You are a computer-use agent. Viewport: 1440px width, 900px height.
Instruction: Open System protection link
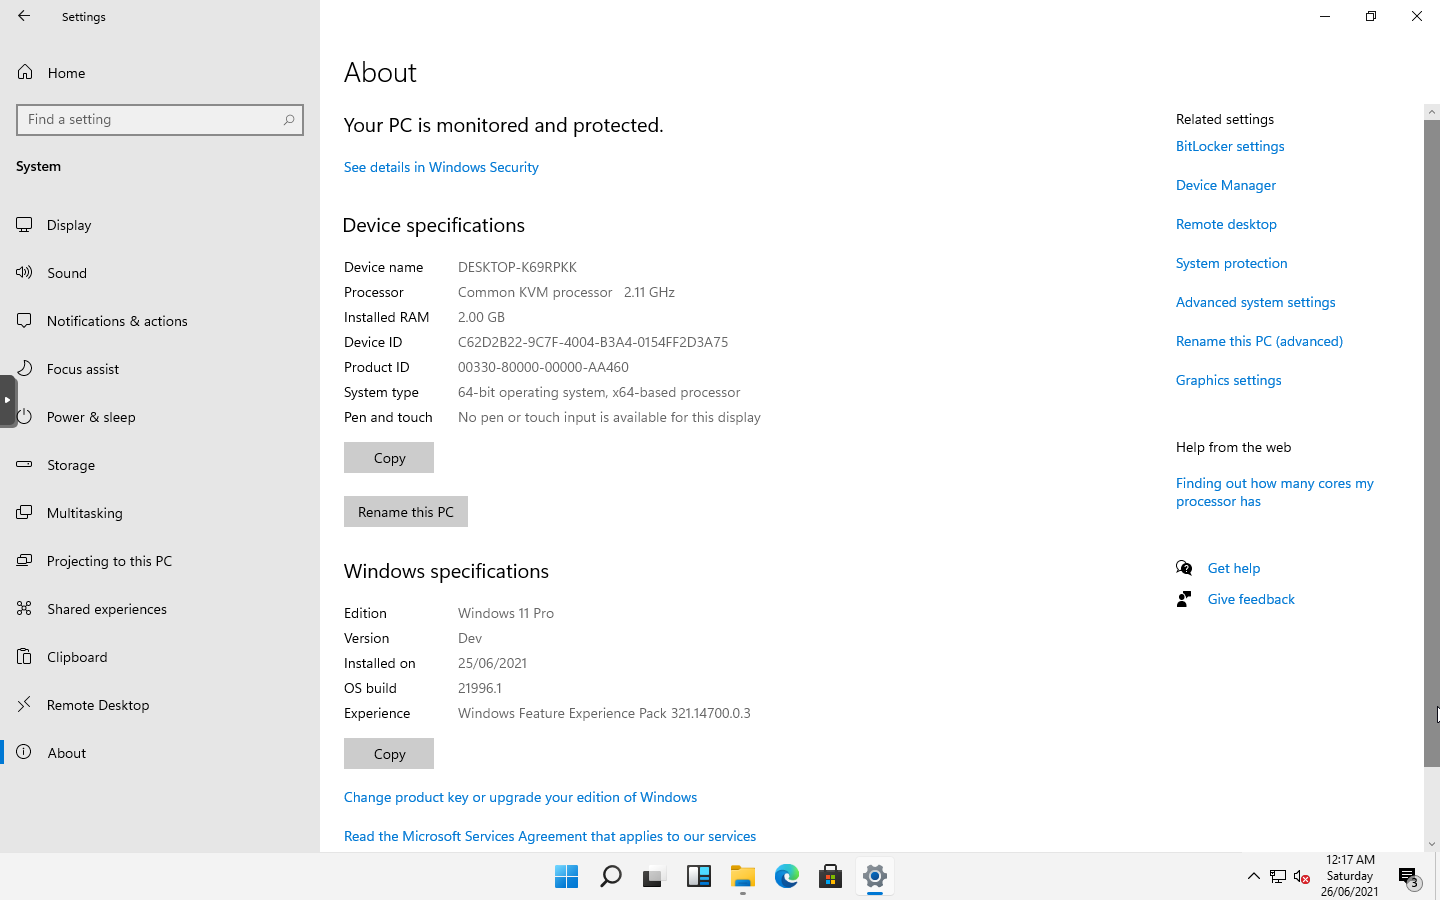1232,263
